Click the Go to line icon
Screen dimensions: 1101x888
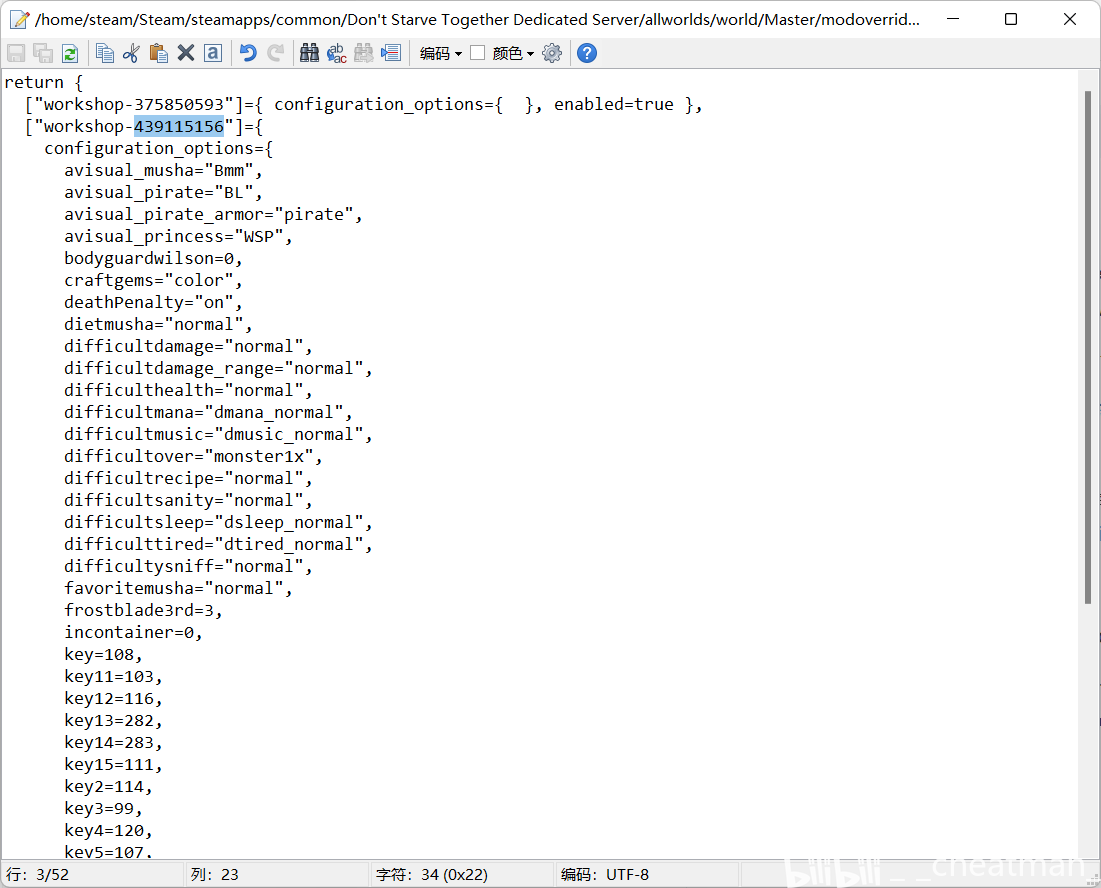tap(390, 53)
